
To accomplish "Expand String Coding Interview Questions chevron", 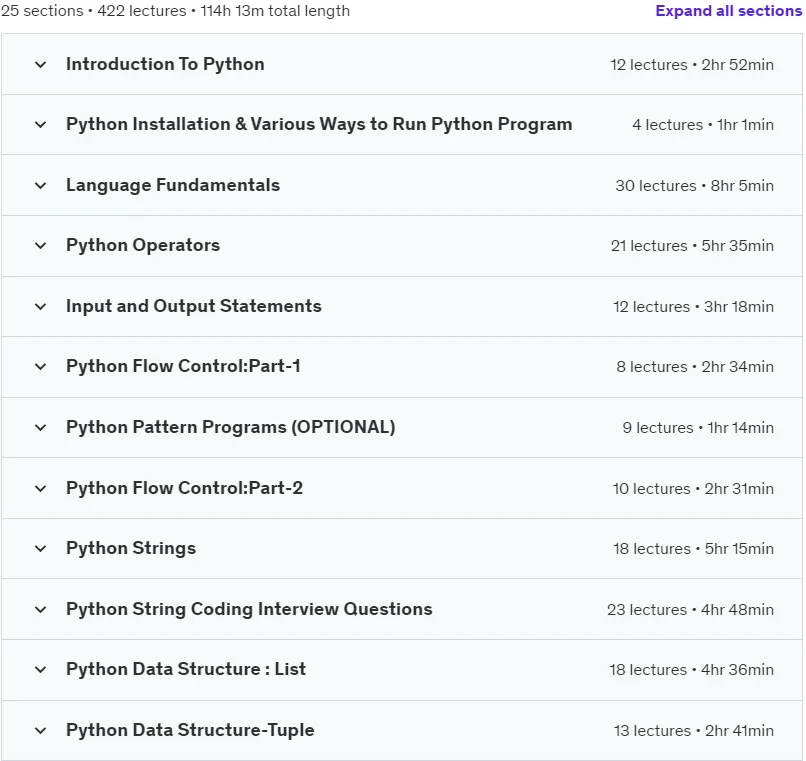I will click(x=41, y=610).
